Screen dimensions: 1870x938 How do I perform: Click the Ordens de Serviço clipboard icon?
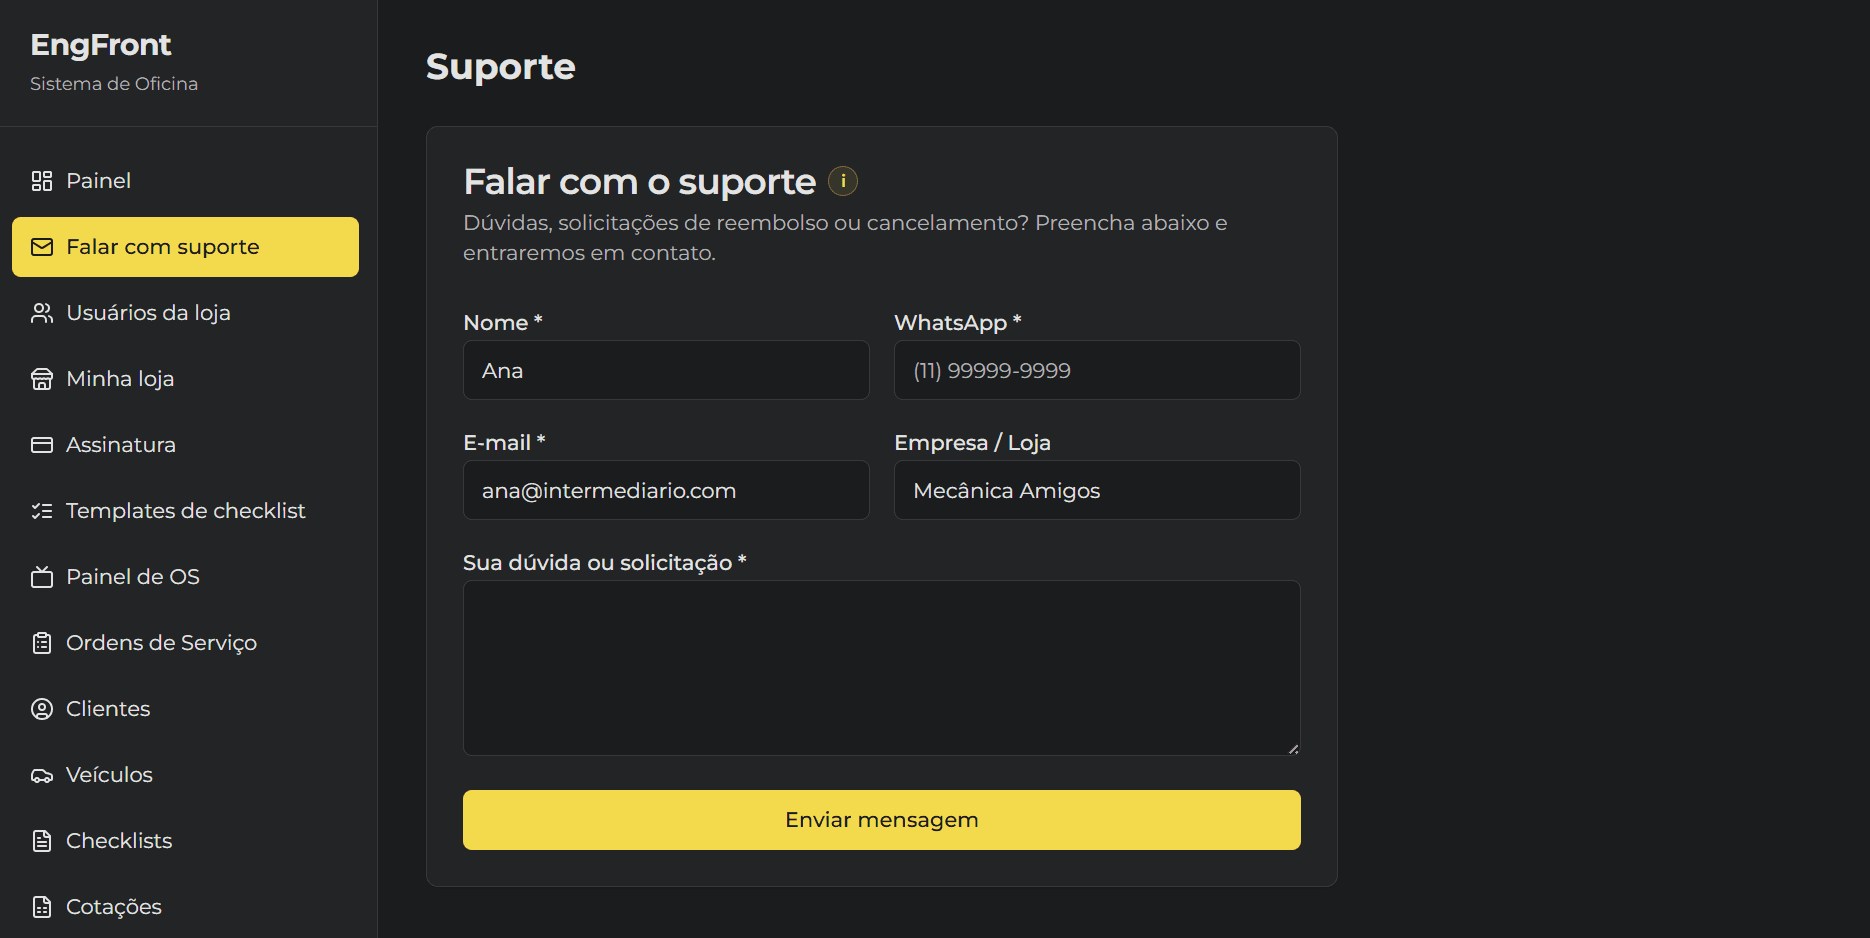[41, 642]
